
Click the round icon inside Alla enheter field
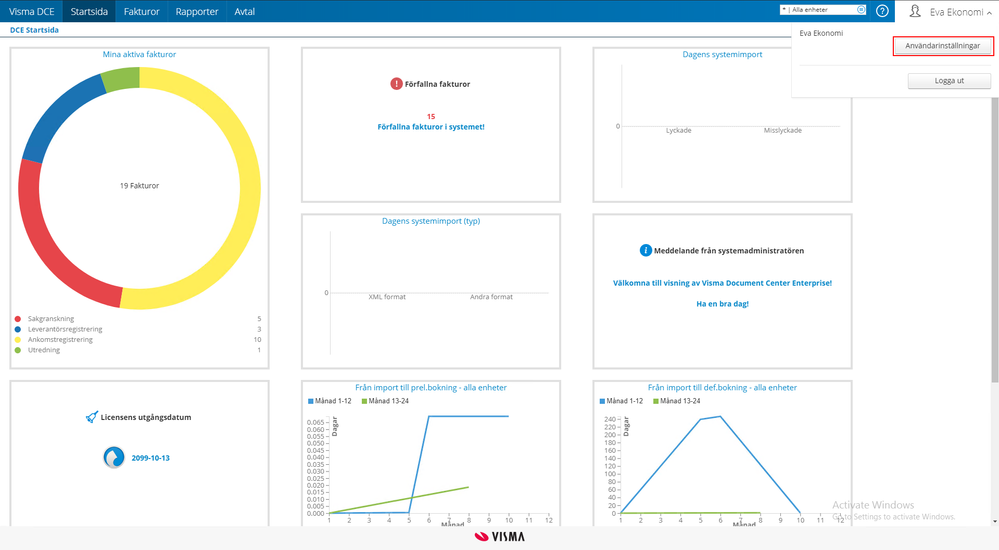[x=861, y=10]
